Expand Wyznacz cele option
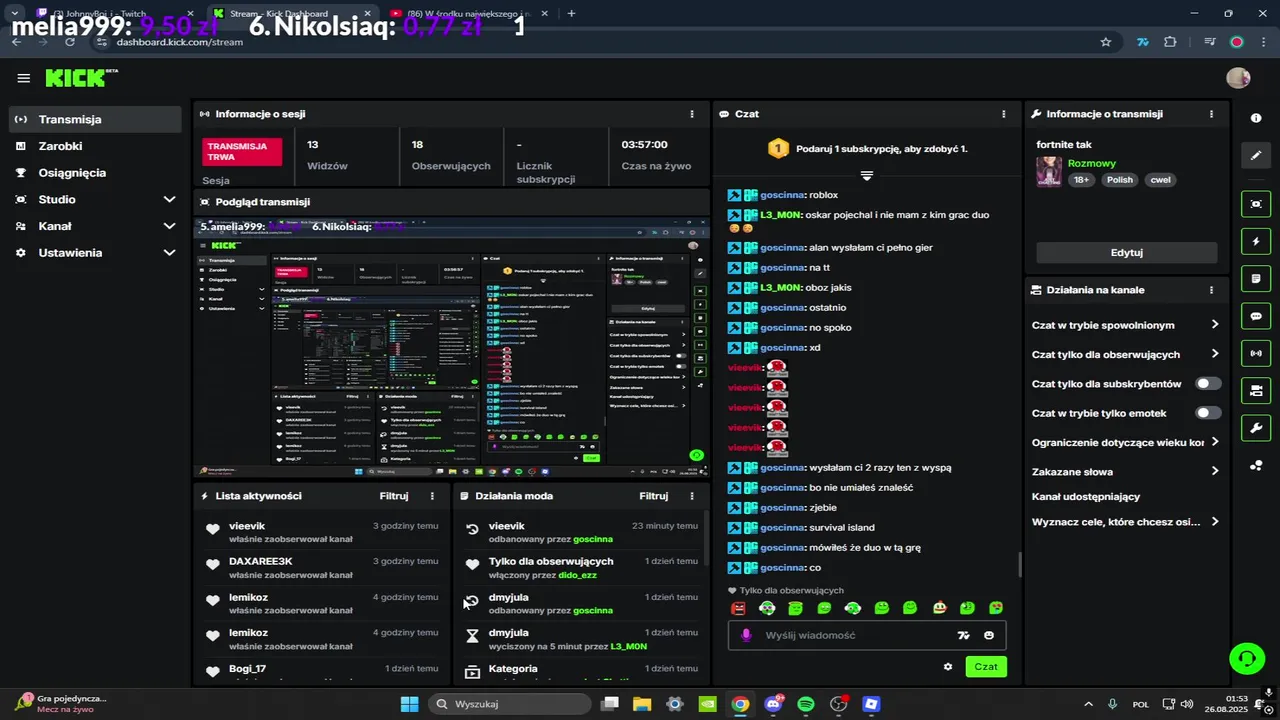Viewport: 1280px width, 720px height. point(1125,522)
